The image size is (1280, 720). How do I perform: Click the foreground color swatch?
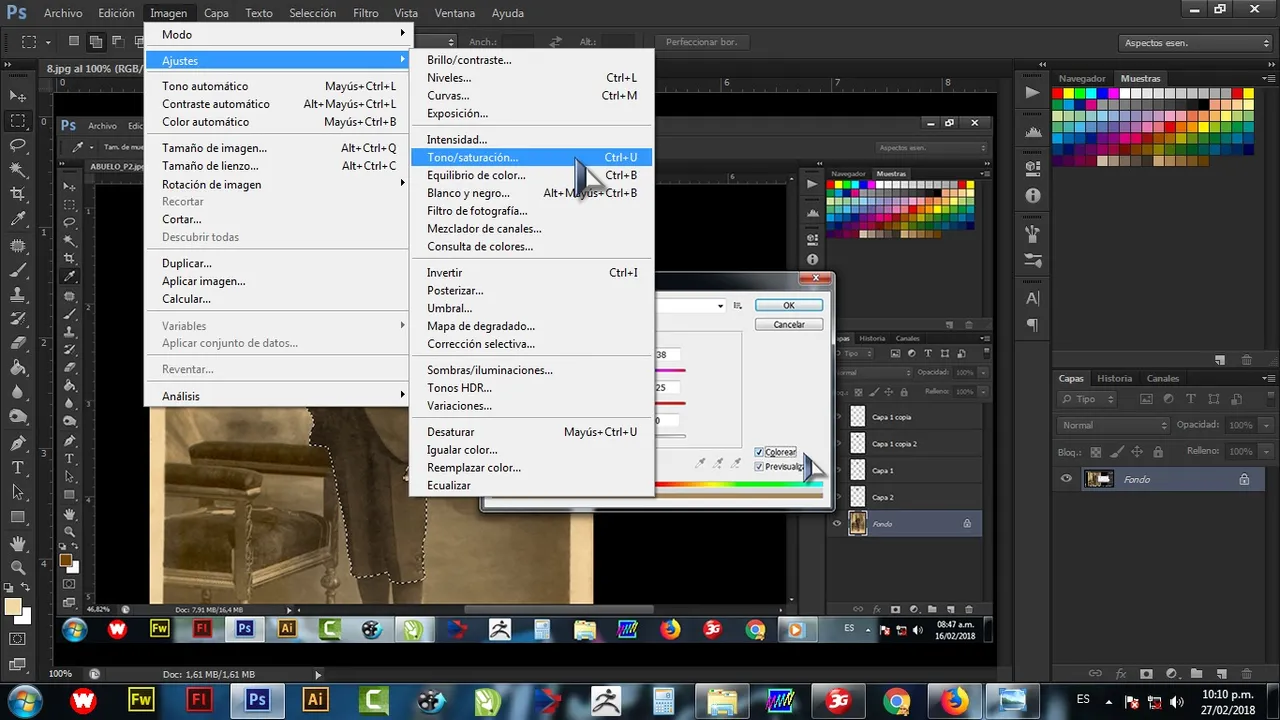(x=13, y=606)
